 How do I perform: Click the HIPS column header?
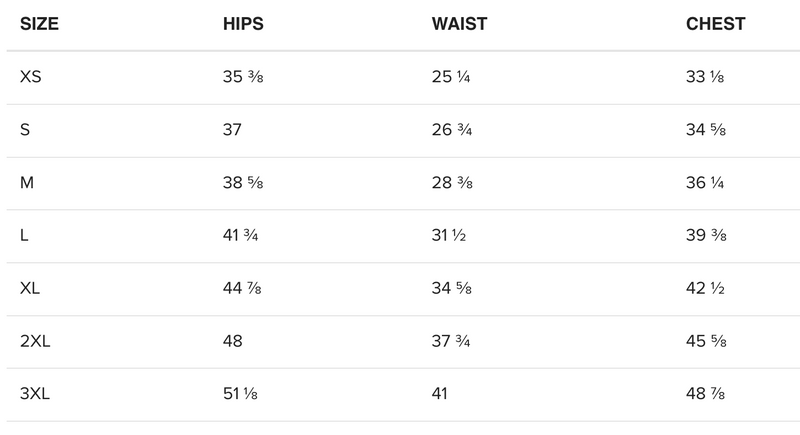coord(245,24)
